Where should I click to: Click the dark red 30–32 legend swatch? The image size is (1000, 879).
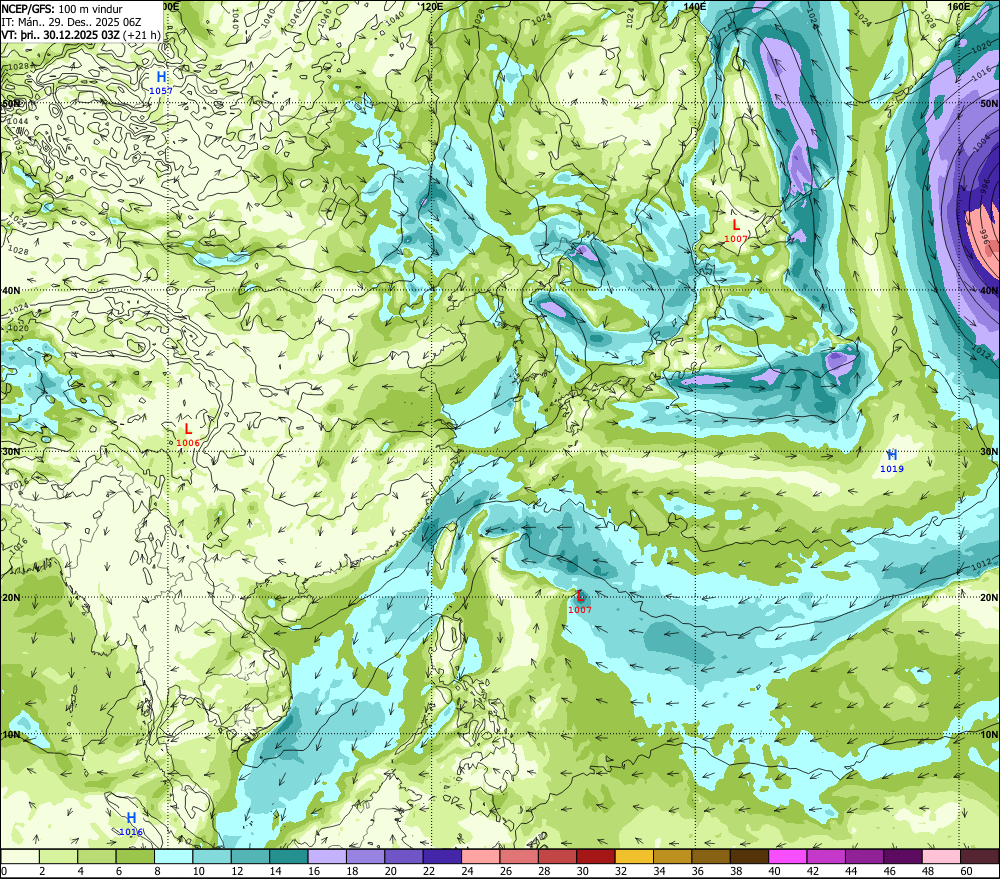(596, 856)
